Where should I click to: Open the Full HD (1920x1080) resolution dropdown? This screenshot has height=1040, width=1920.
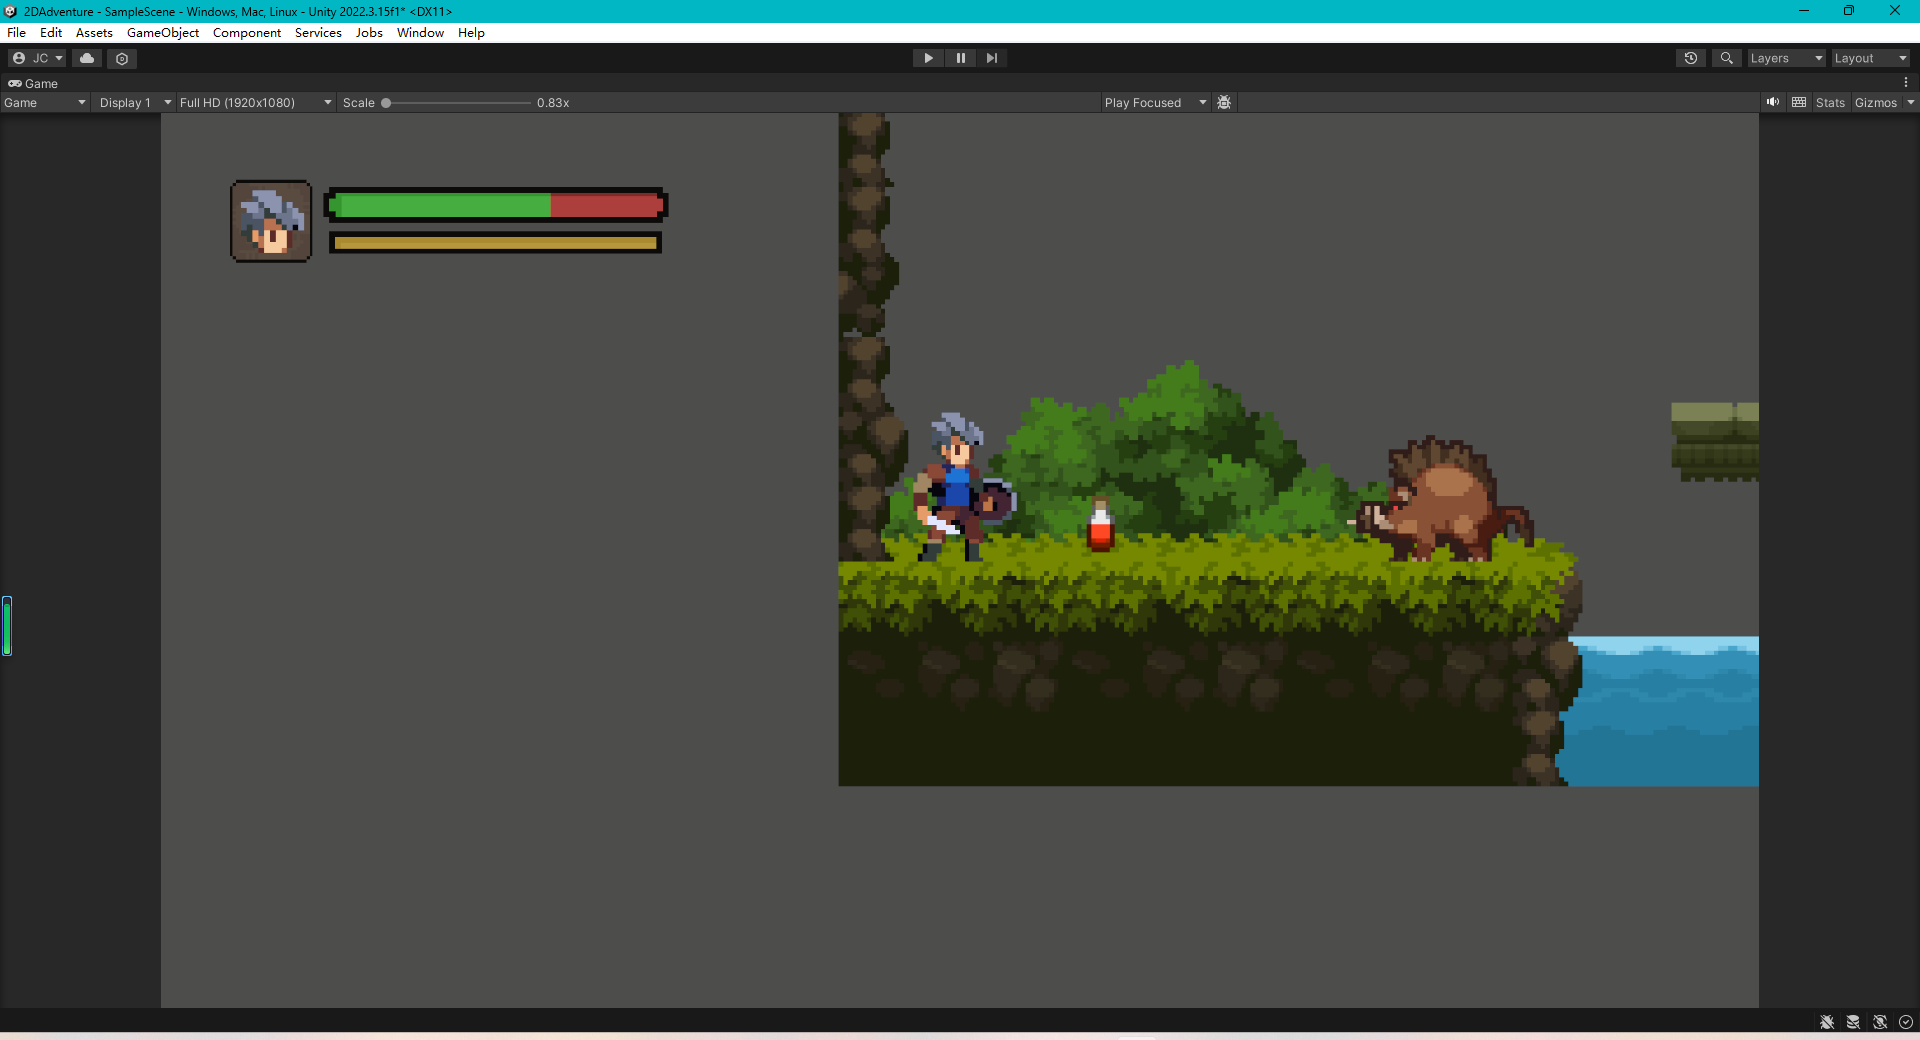[255, 103]
